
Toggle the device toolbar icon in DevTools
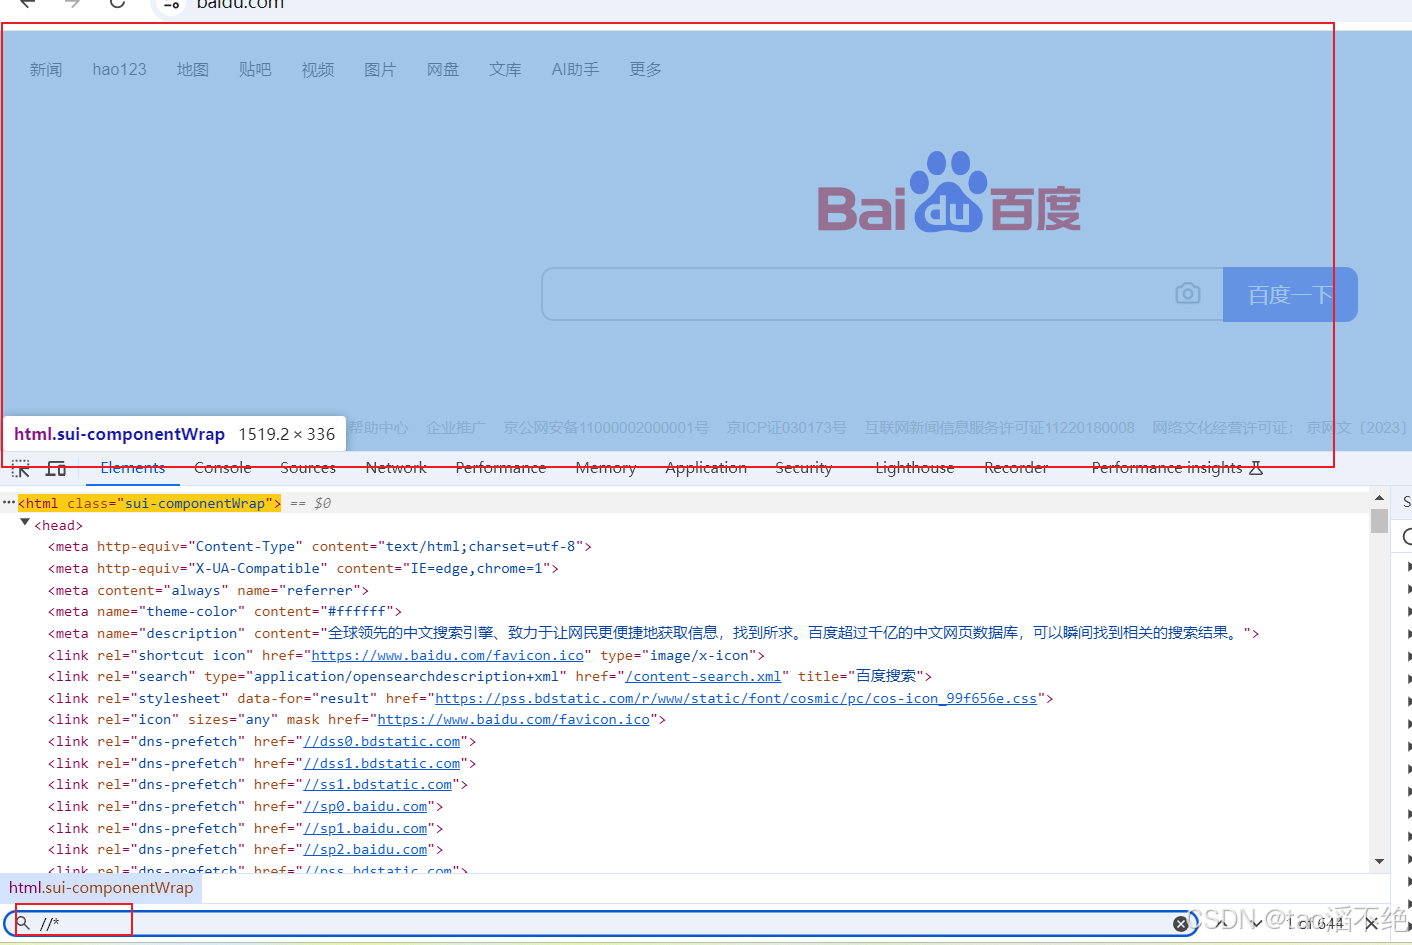tap(56, 468)
